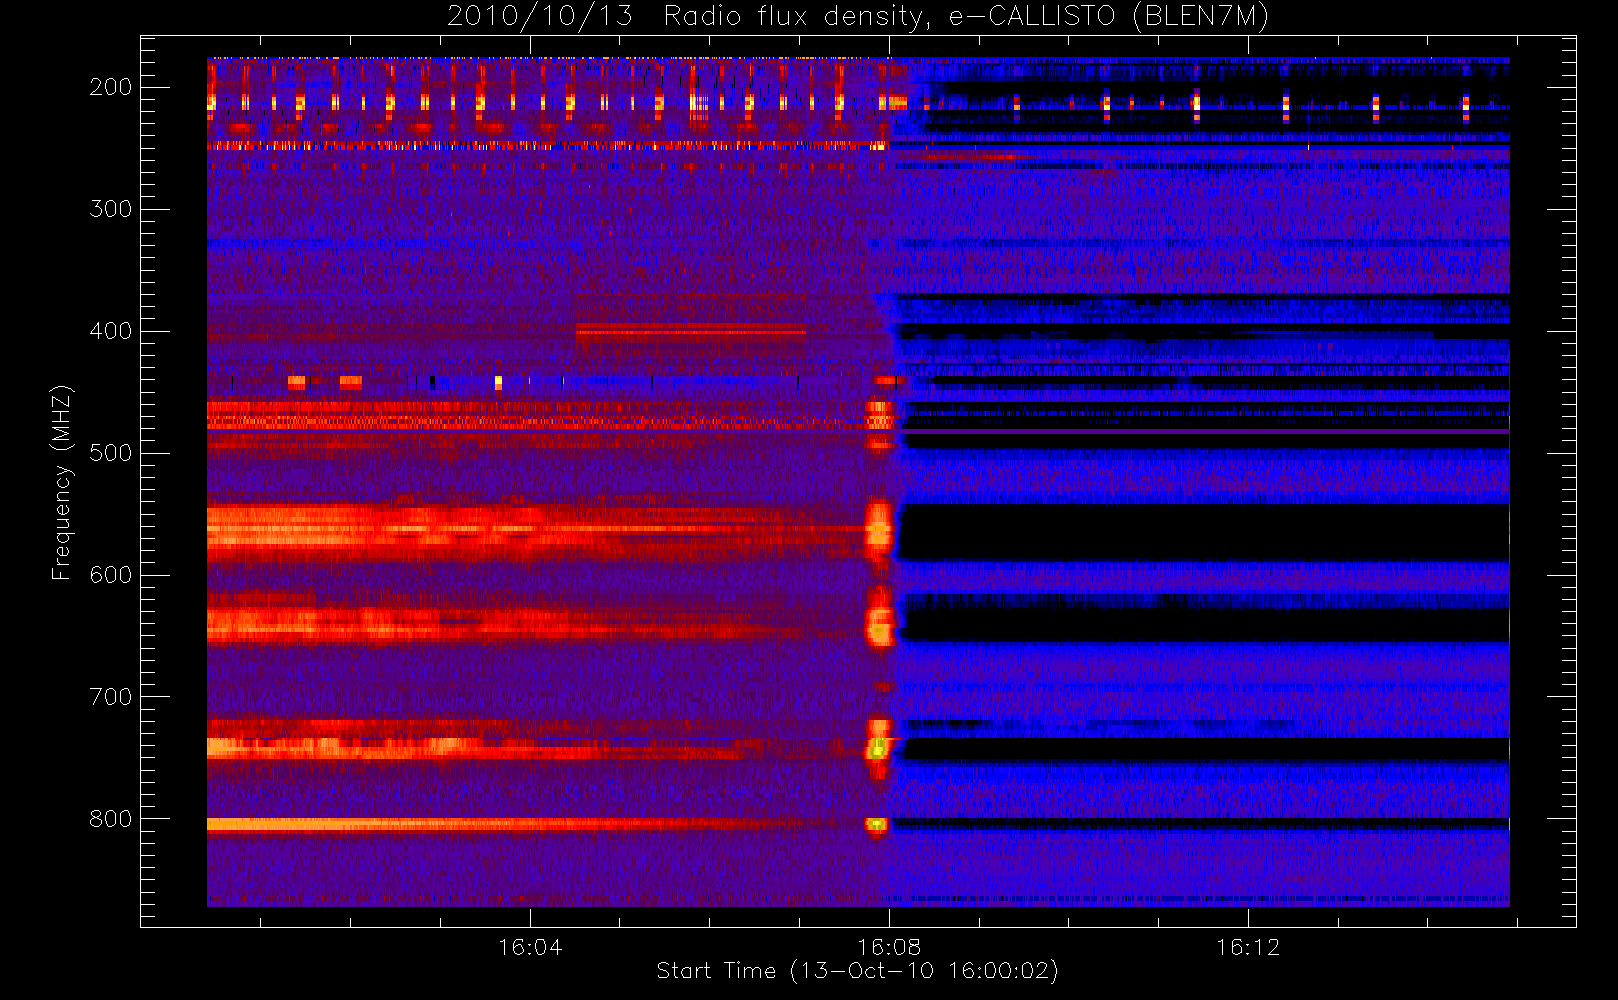
Task: Click the 600 frequency tick label
Action: pos(111,575)
